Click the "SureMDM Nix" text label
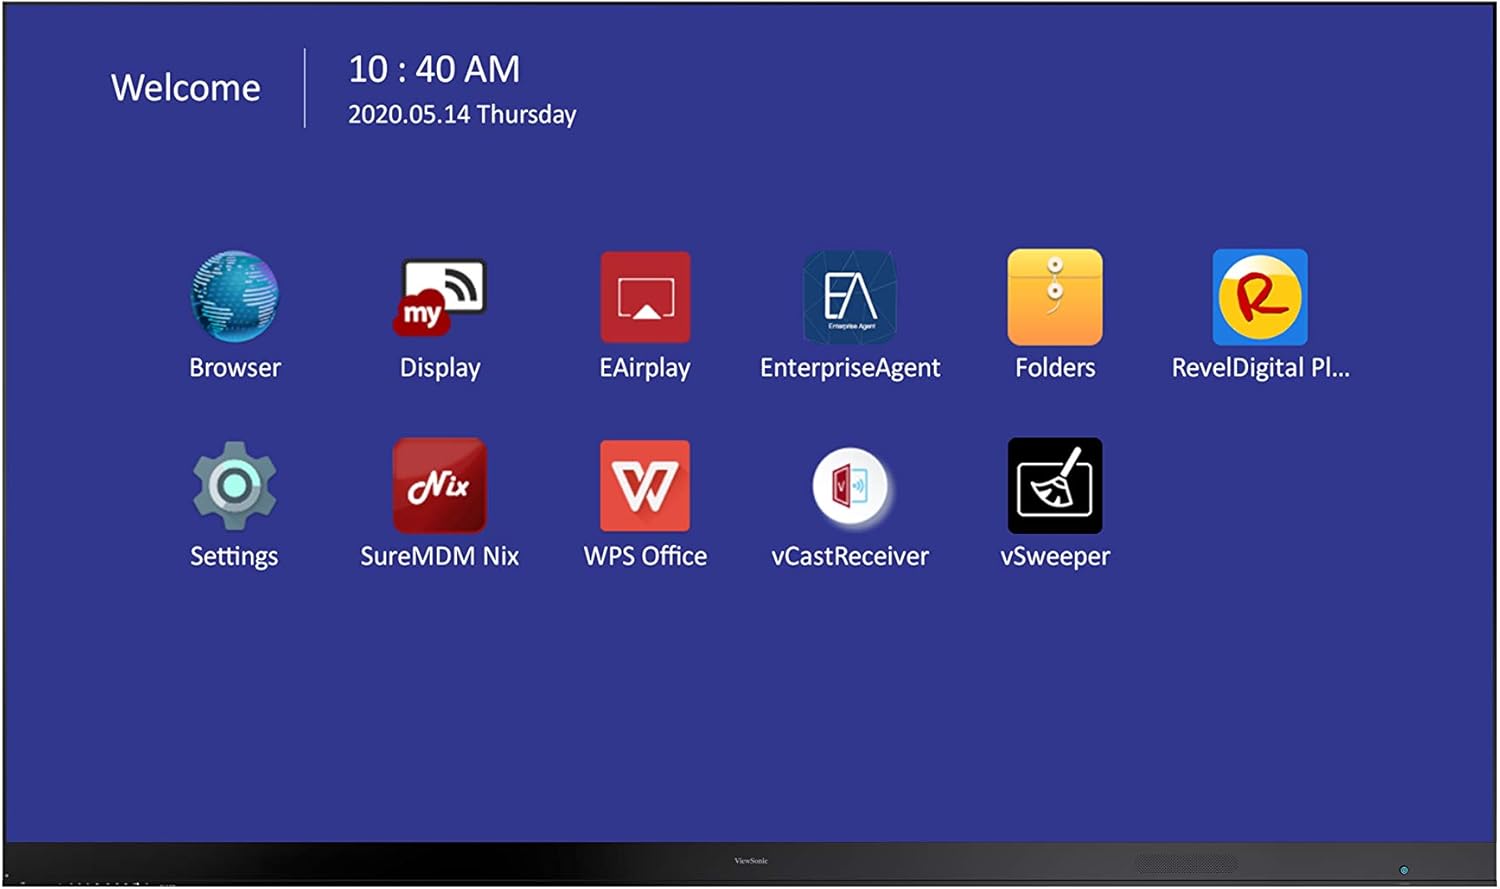Image resolution: width=1500 pixels, height=889 pixels. [x=440, y=556]
